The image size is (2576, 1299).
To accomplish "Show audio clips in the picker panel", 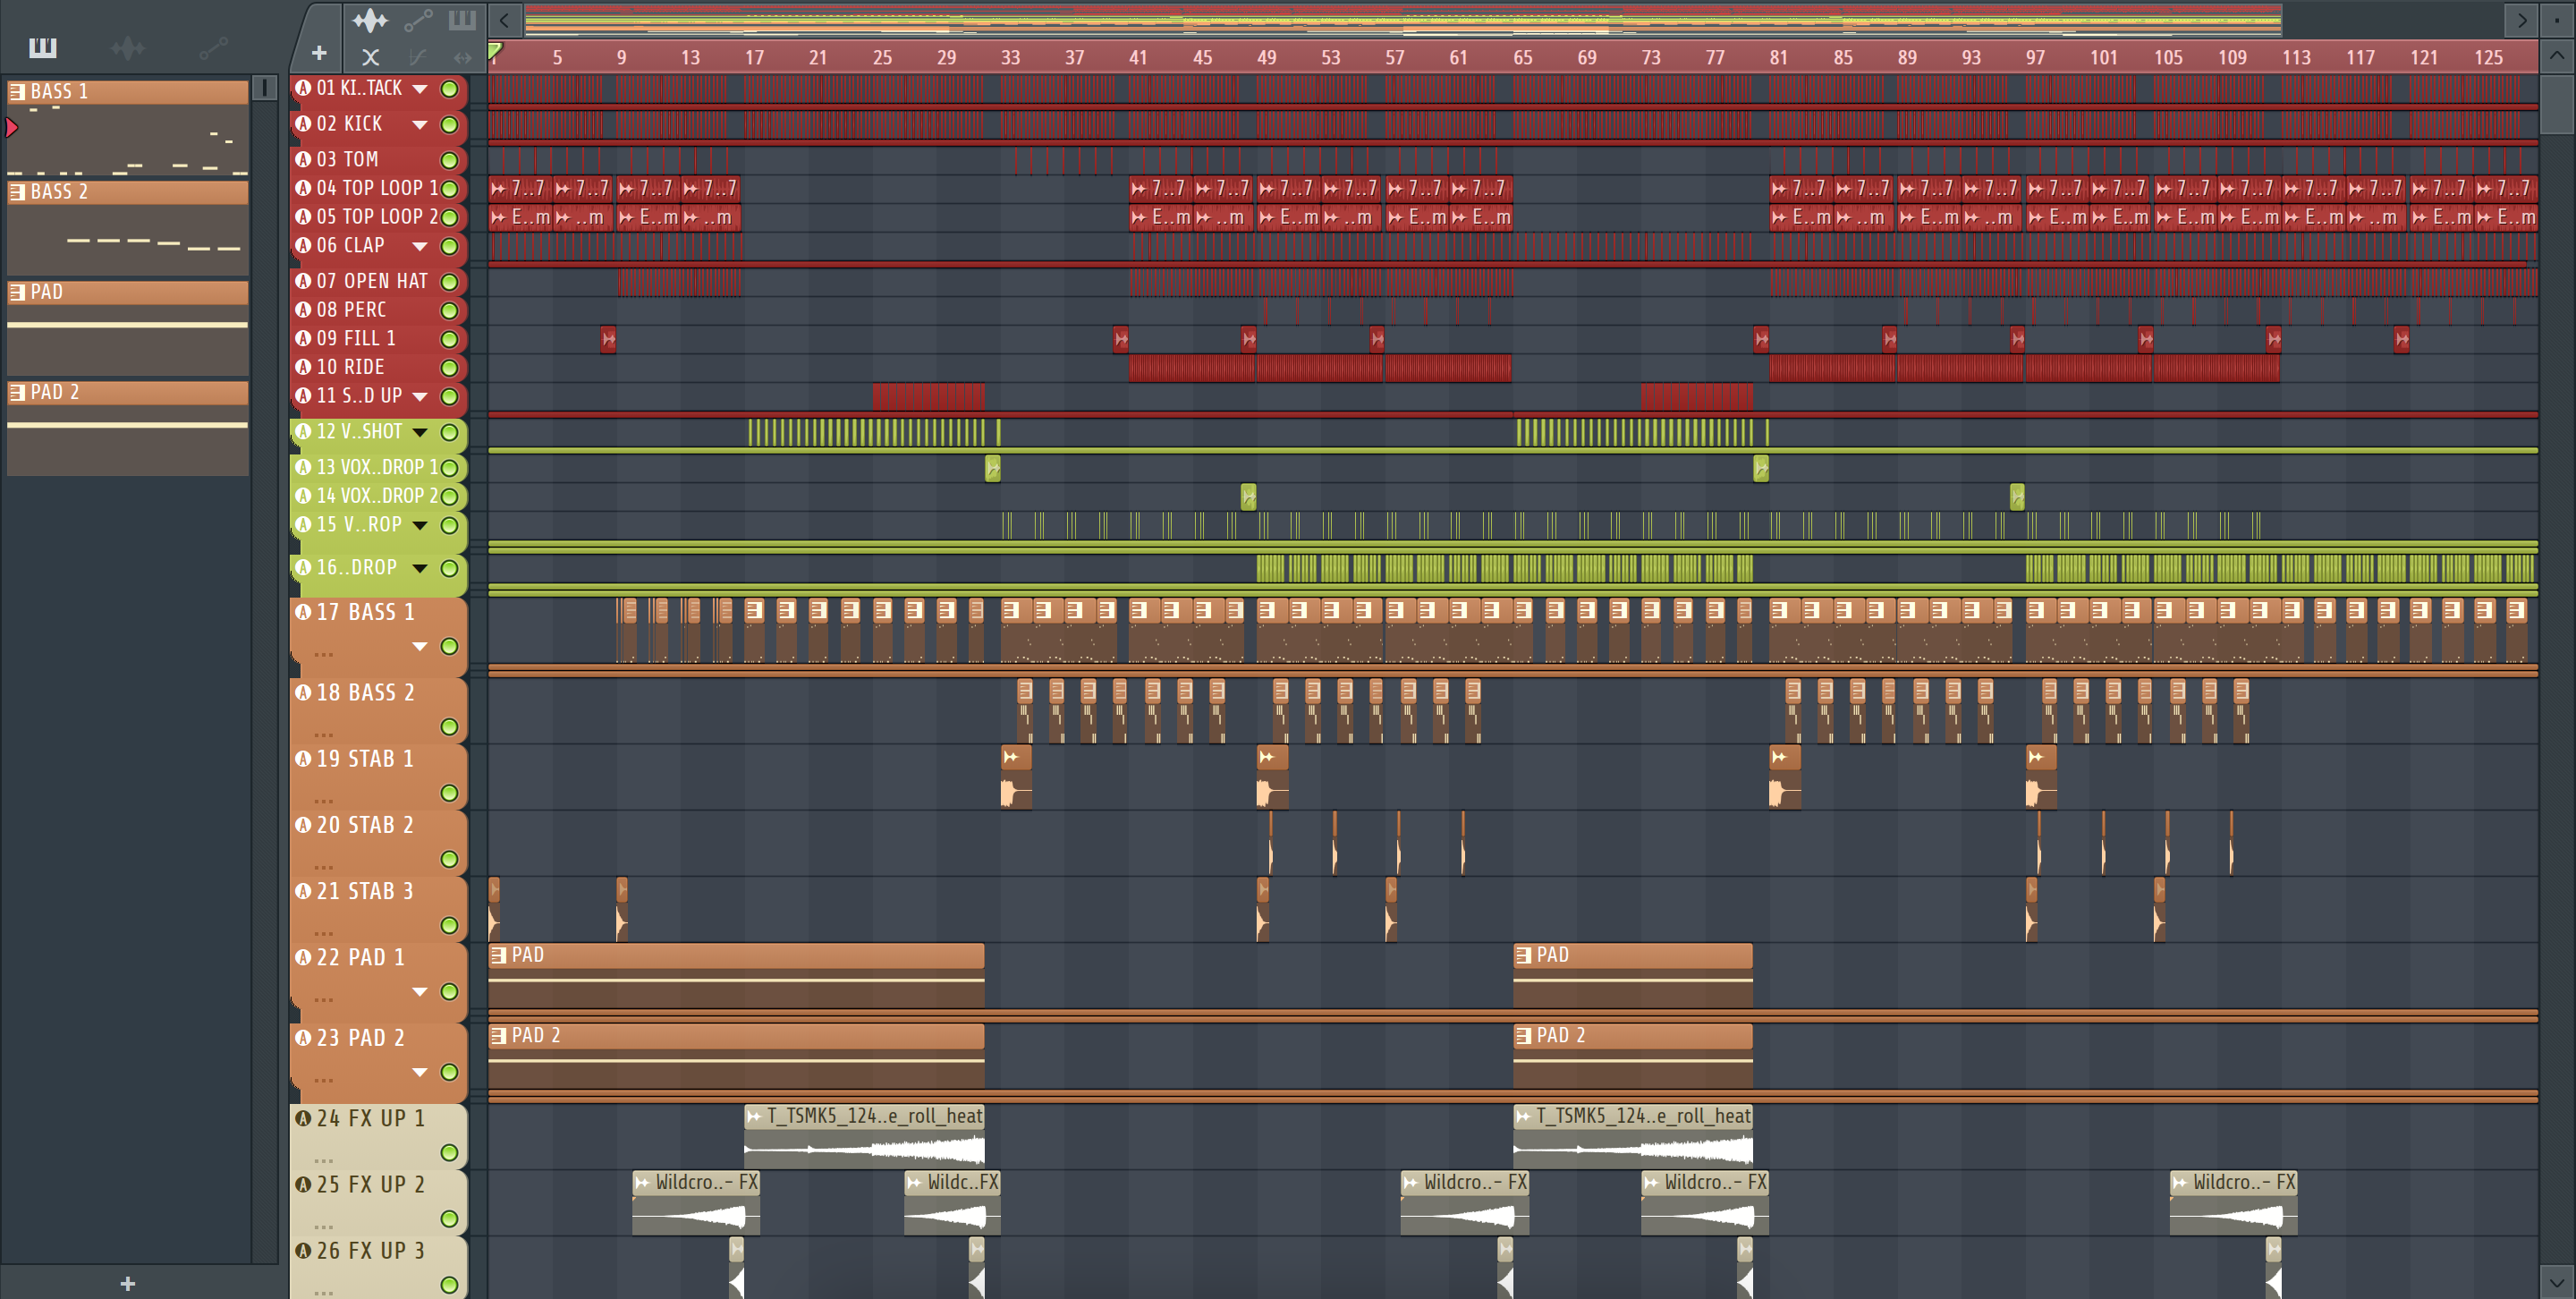I will click(x=127, y=48).
